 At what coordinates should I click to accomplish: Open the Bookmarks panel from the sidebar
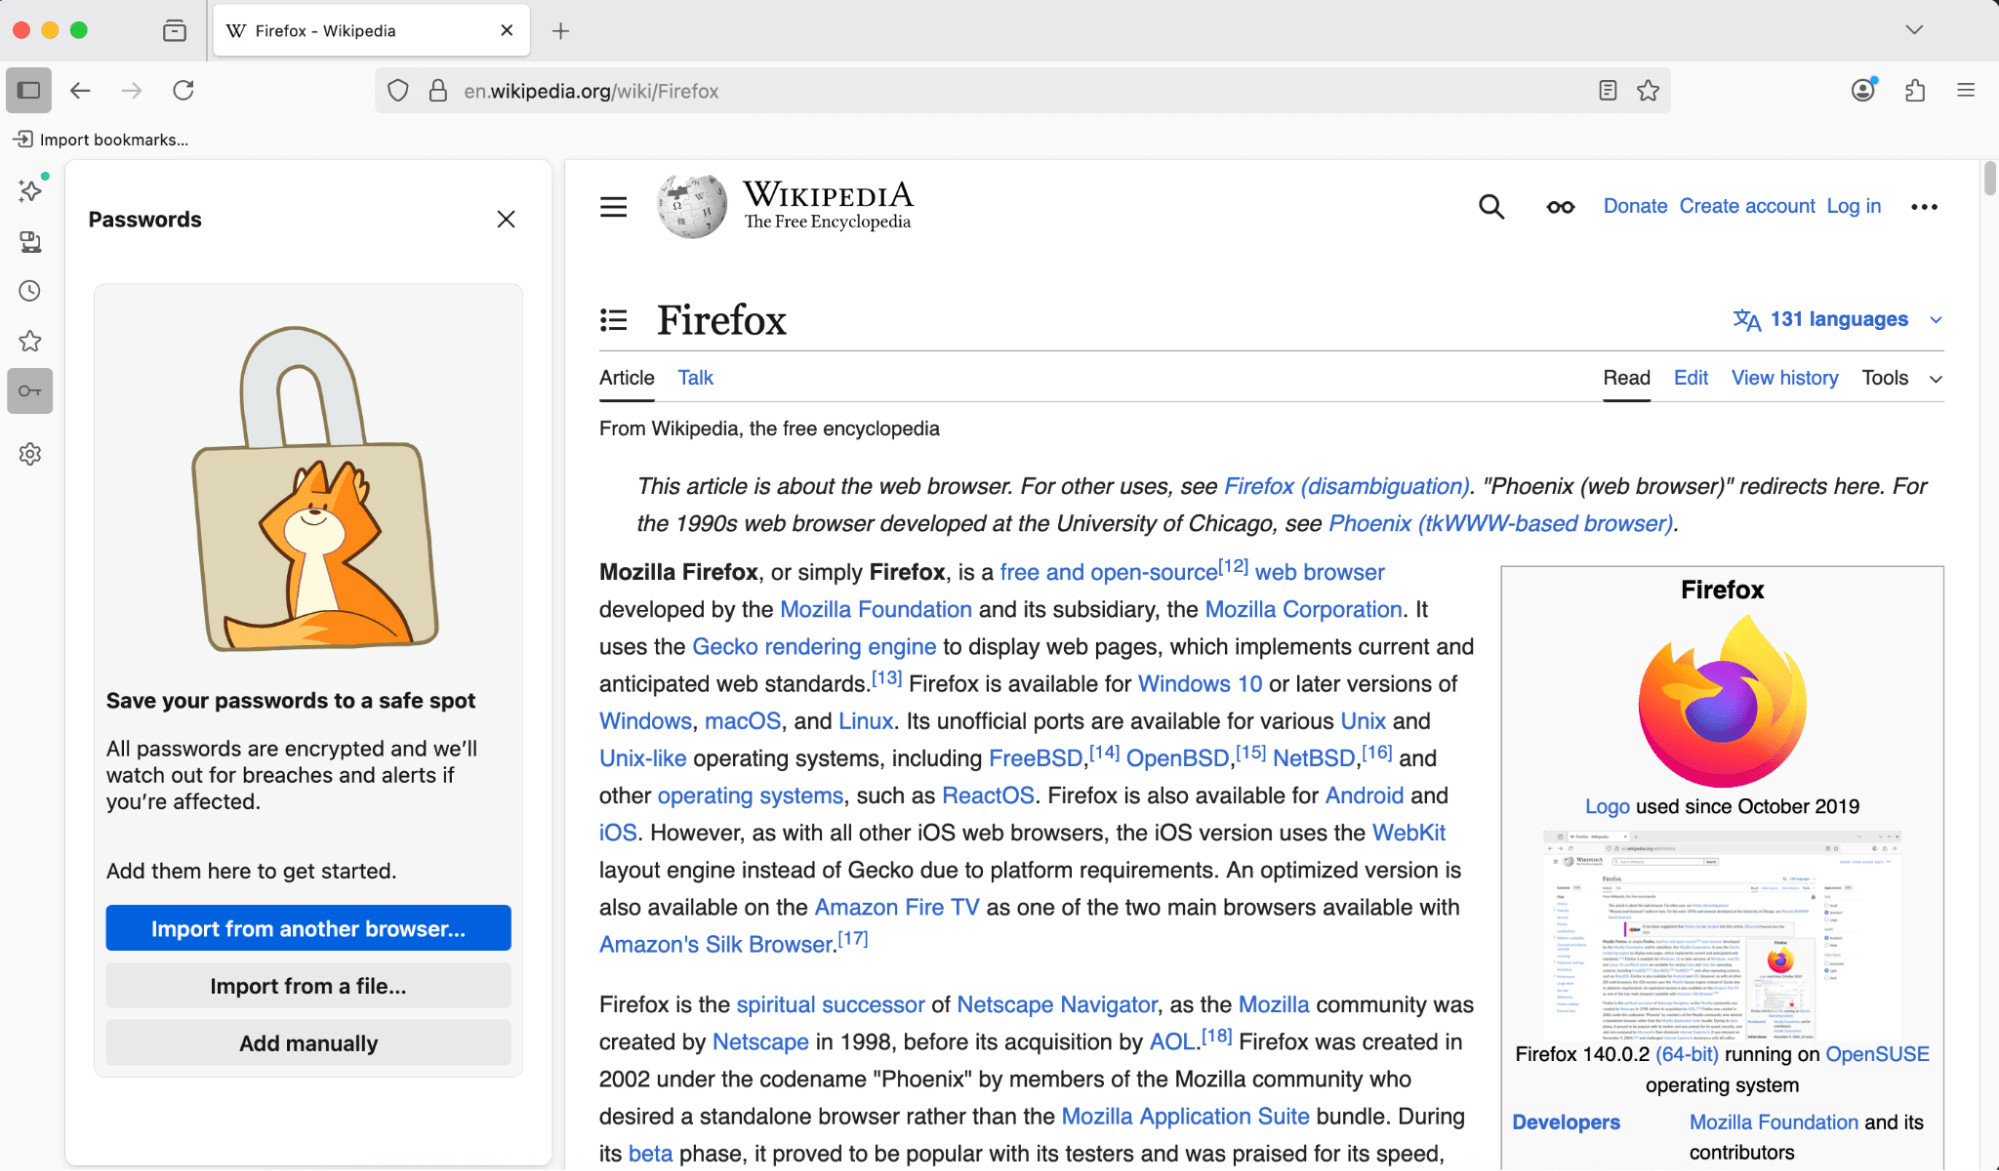pyautogui.click(x=28, y=341)
